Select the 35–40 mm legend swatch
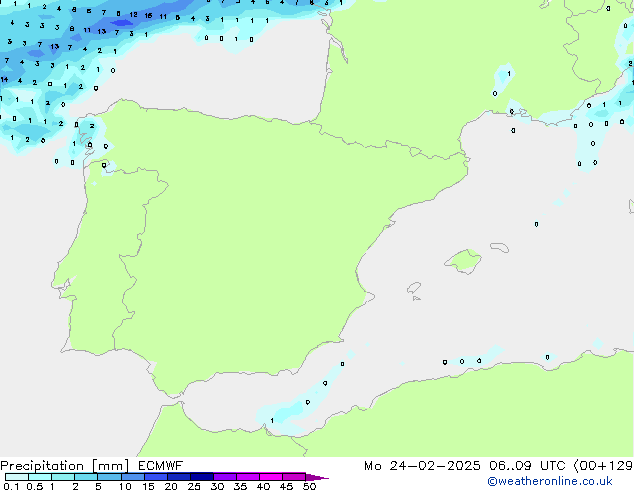634x490 pixels. [x=247, y=477]
